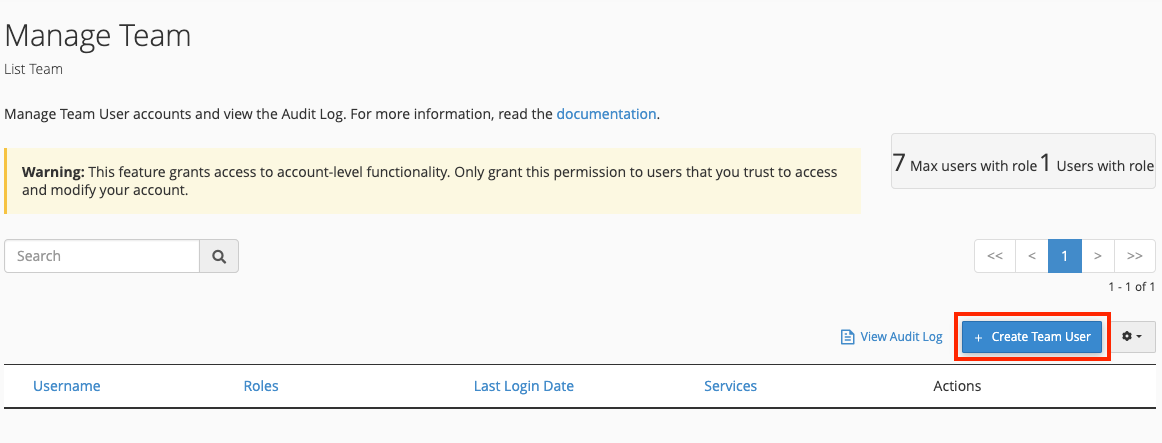Image resolution: width=1162 pixels, height=443 pixels.
Task: Click the Actions column header
Action: [957, 386]
